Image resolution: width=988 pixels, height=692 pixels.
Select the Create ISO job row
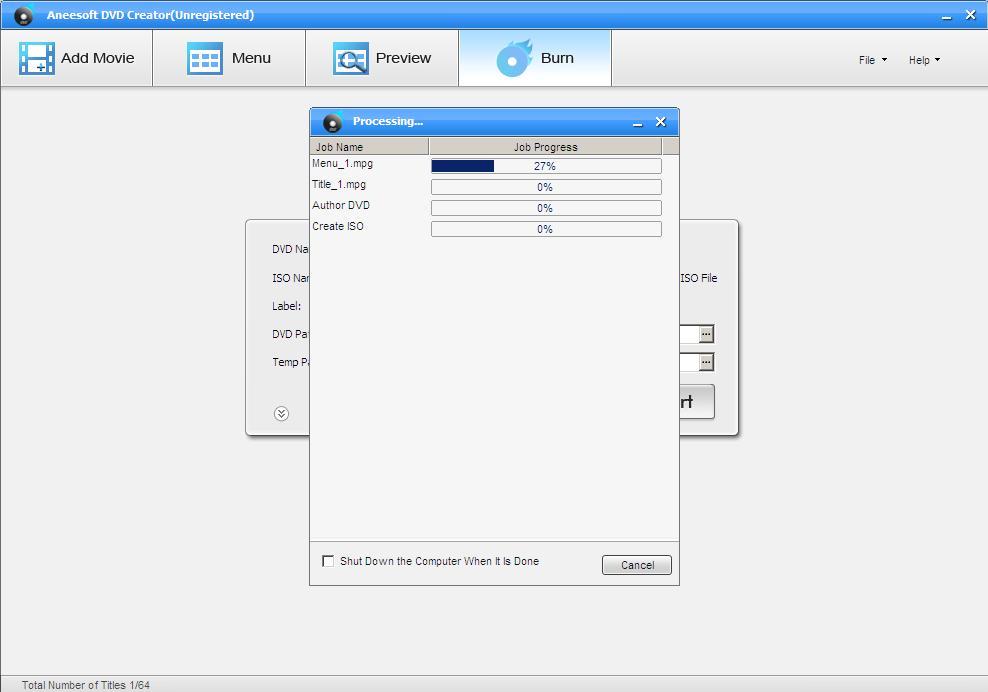pos(486,228)
